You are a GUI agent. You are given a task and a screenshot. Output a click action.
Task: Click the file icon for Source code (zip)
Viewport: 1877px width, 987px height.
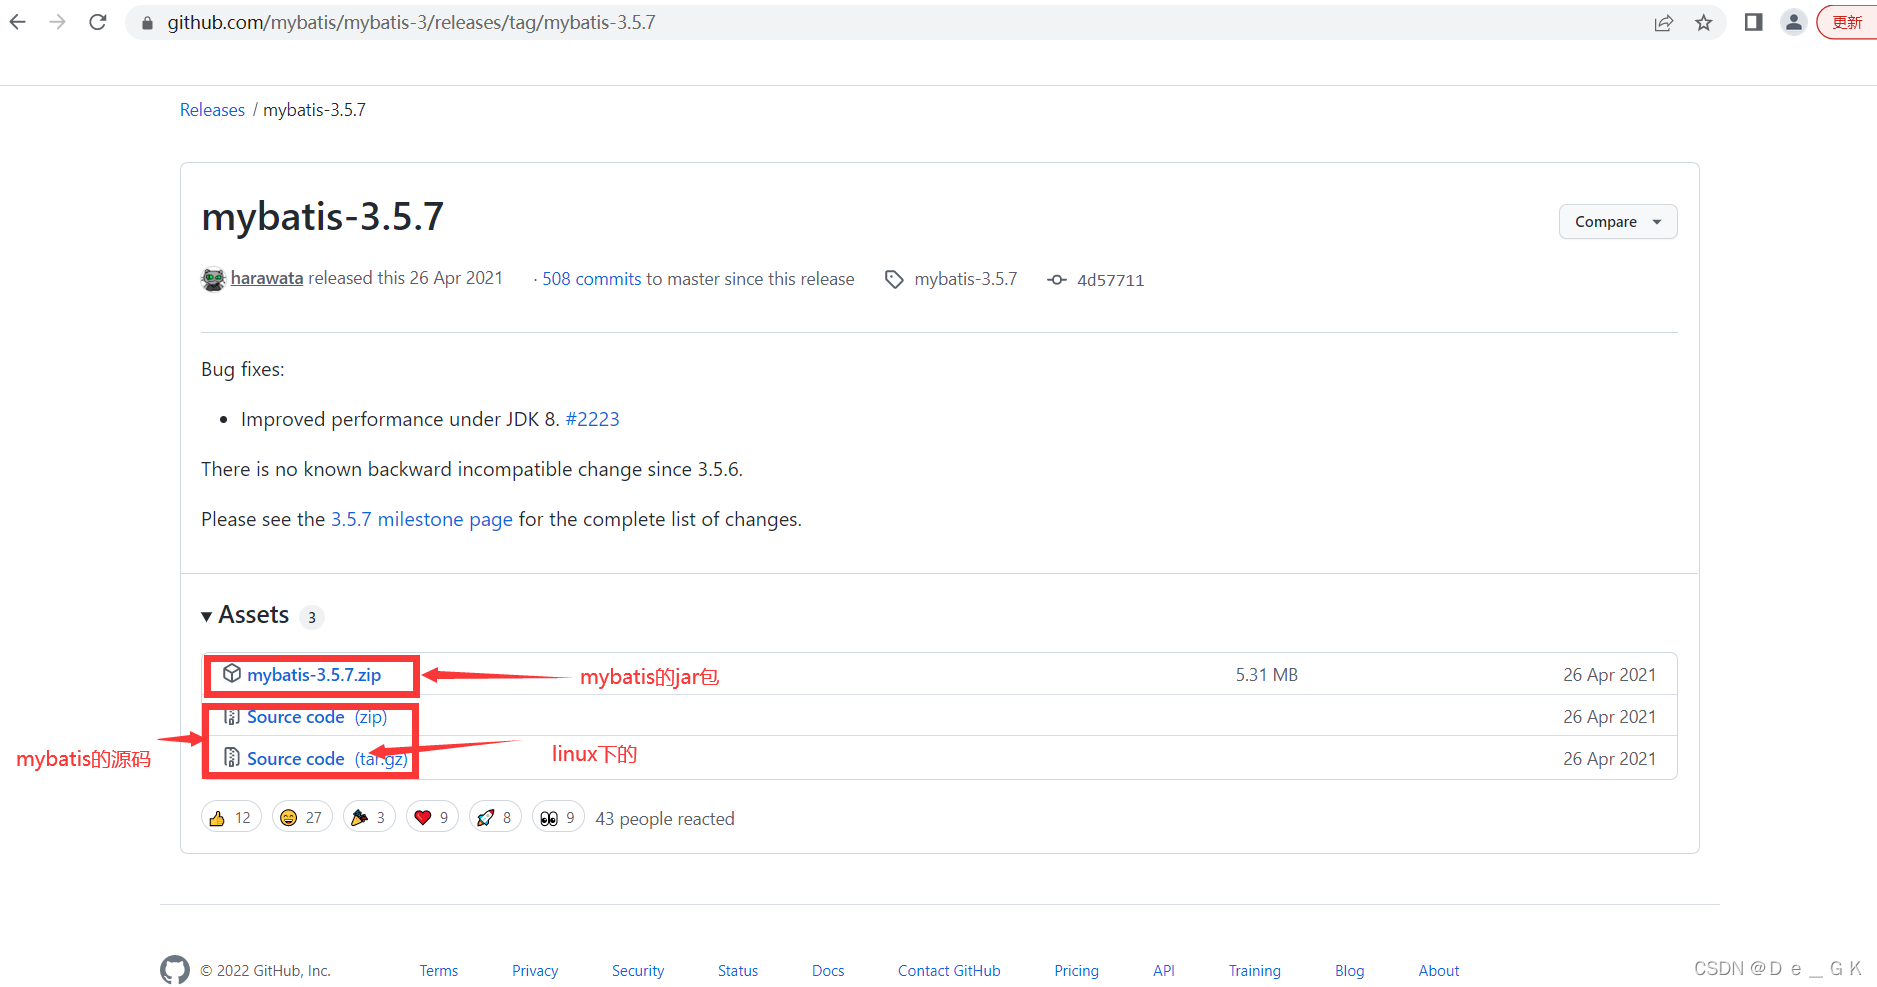232,717
